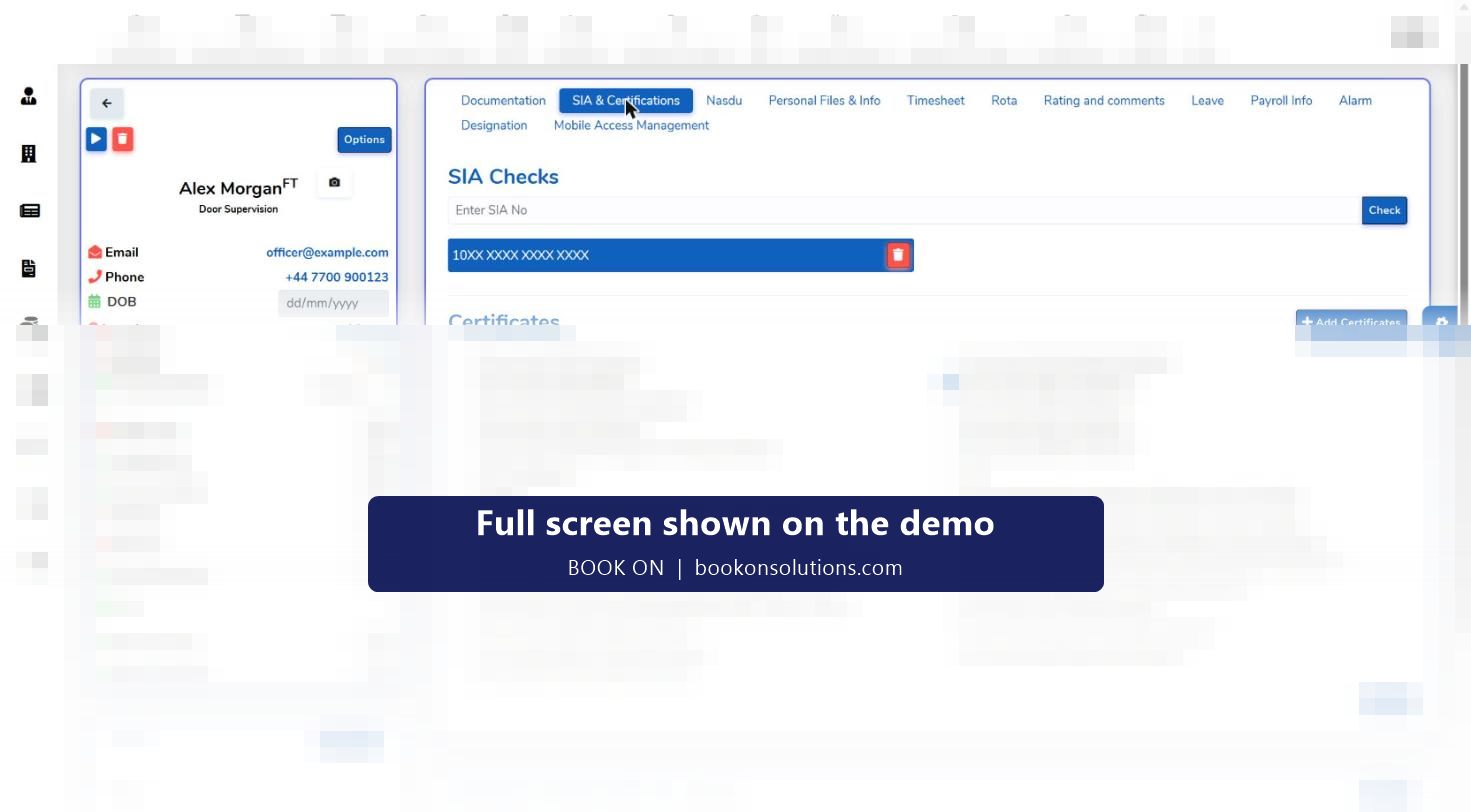Screen dimensions: 1471x812
Task: Go back using the left arrow button
Action: [x=107, y=103]
